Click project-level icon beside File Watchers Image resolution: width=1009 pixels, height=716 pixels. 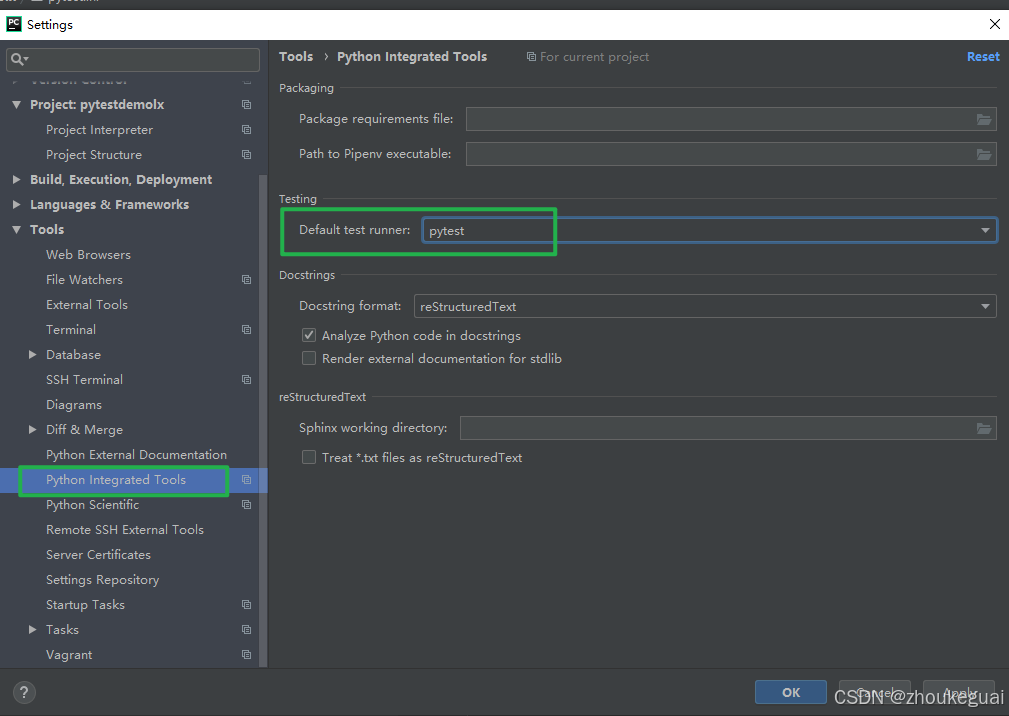click(x=246, y=279)
